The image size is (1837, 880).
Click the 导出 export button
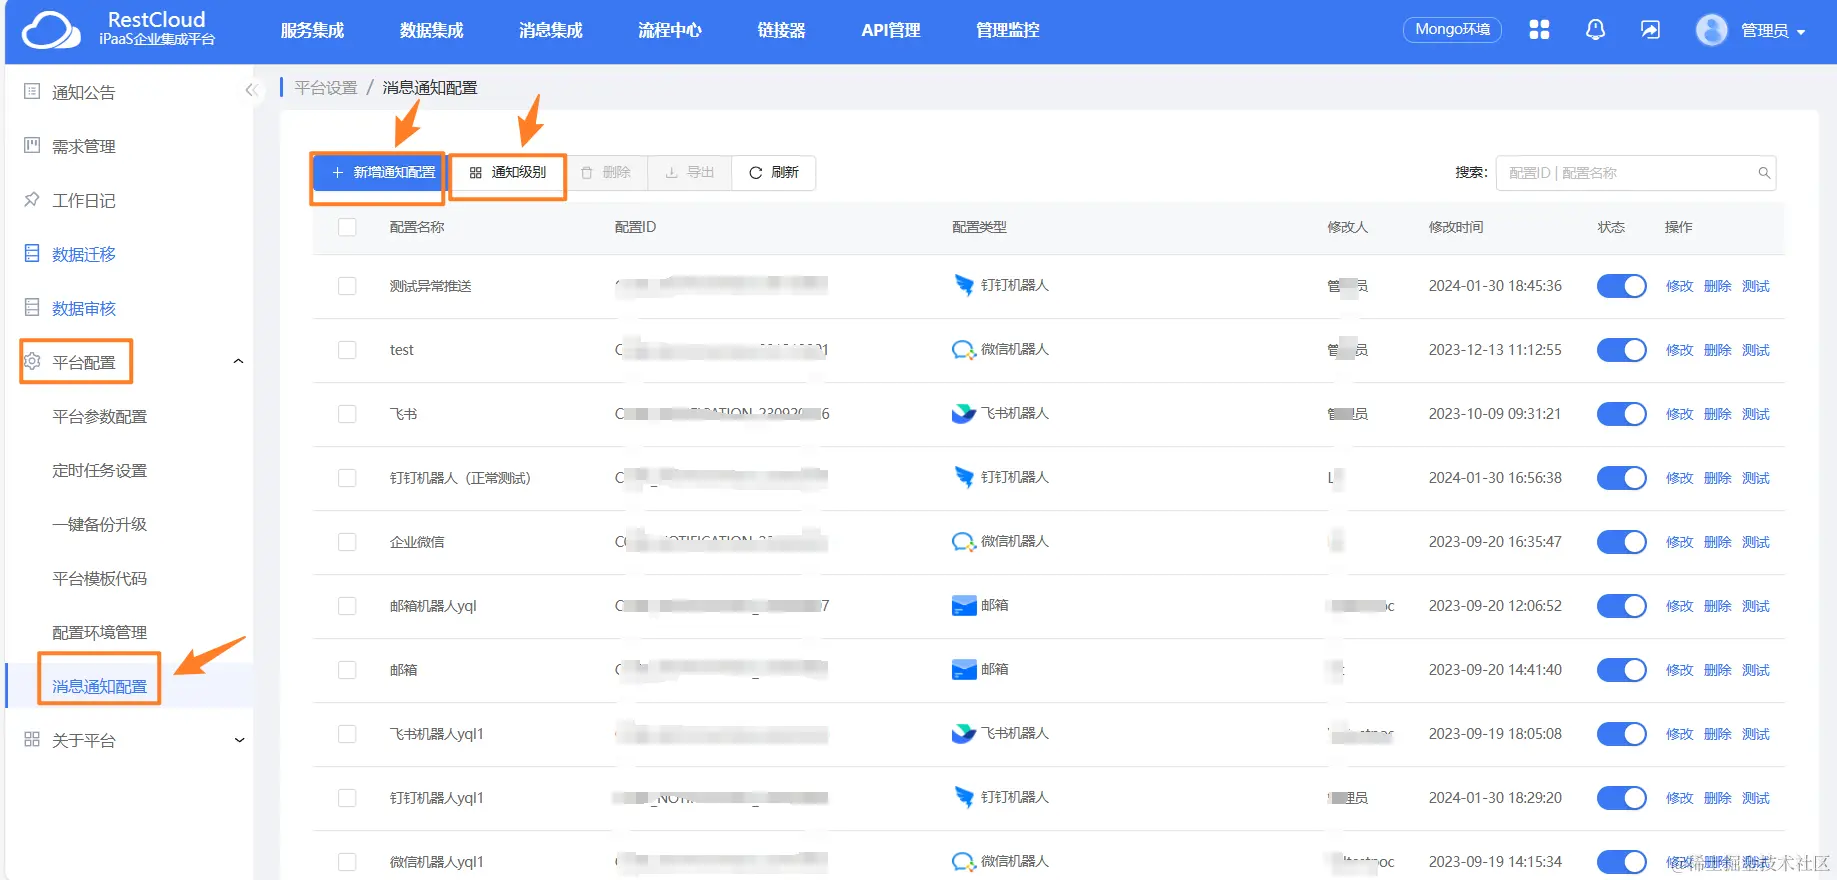pyautogui.click(x=690, y=173)
